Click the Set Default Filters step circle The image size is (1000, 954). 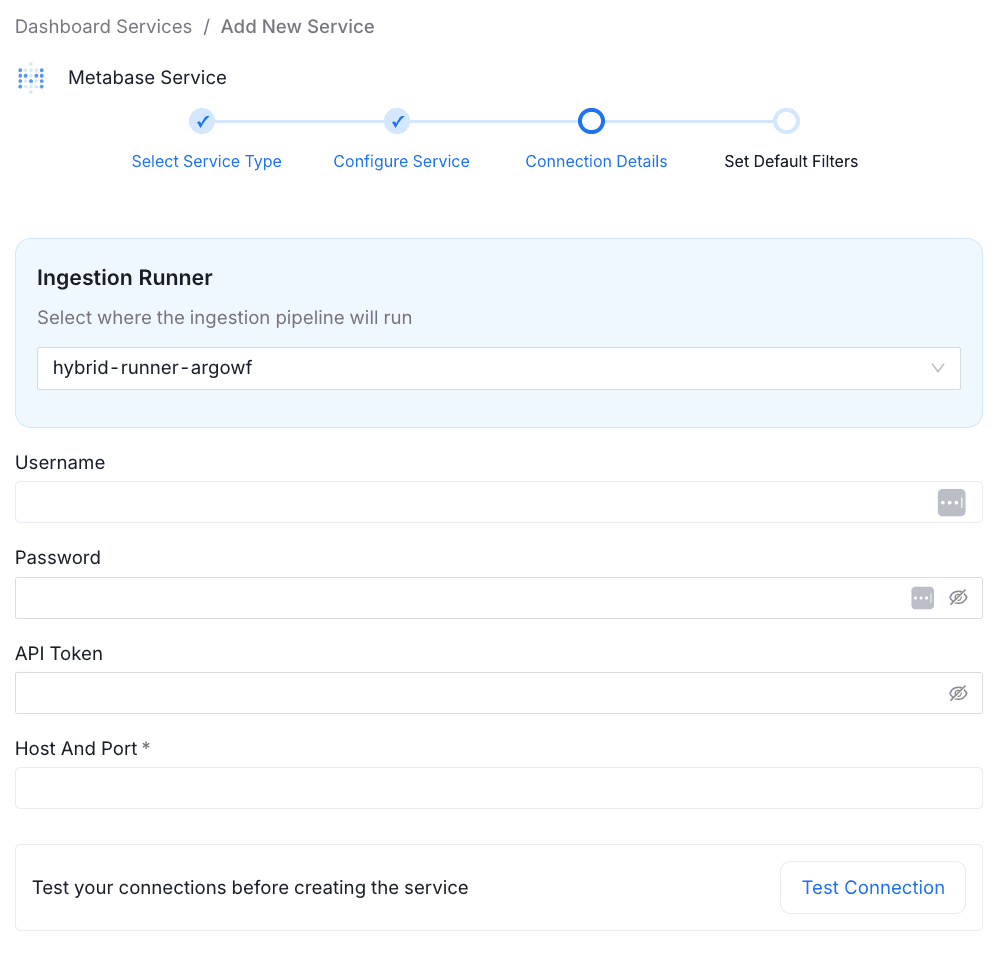(x=786, y=121)
